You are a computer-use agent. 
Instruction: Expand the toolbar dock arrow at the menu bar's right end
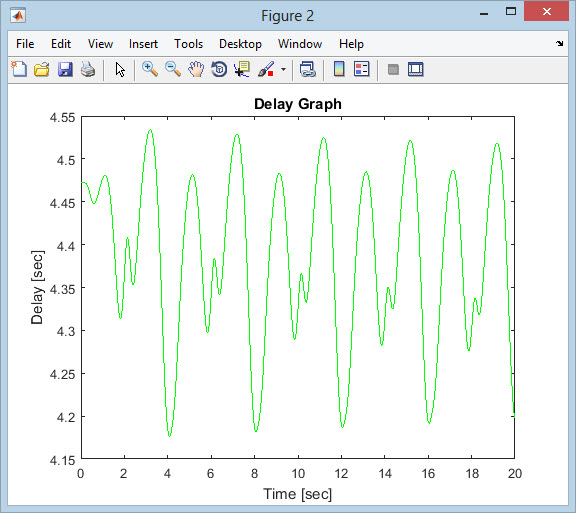559,43
